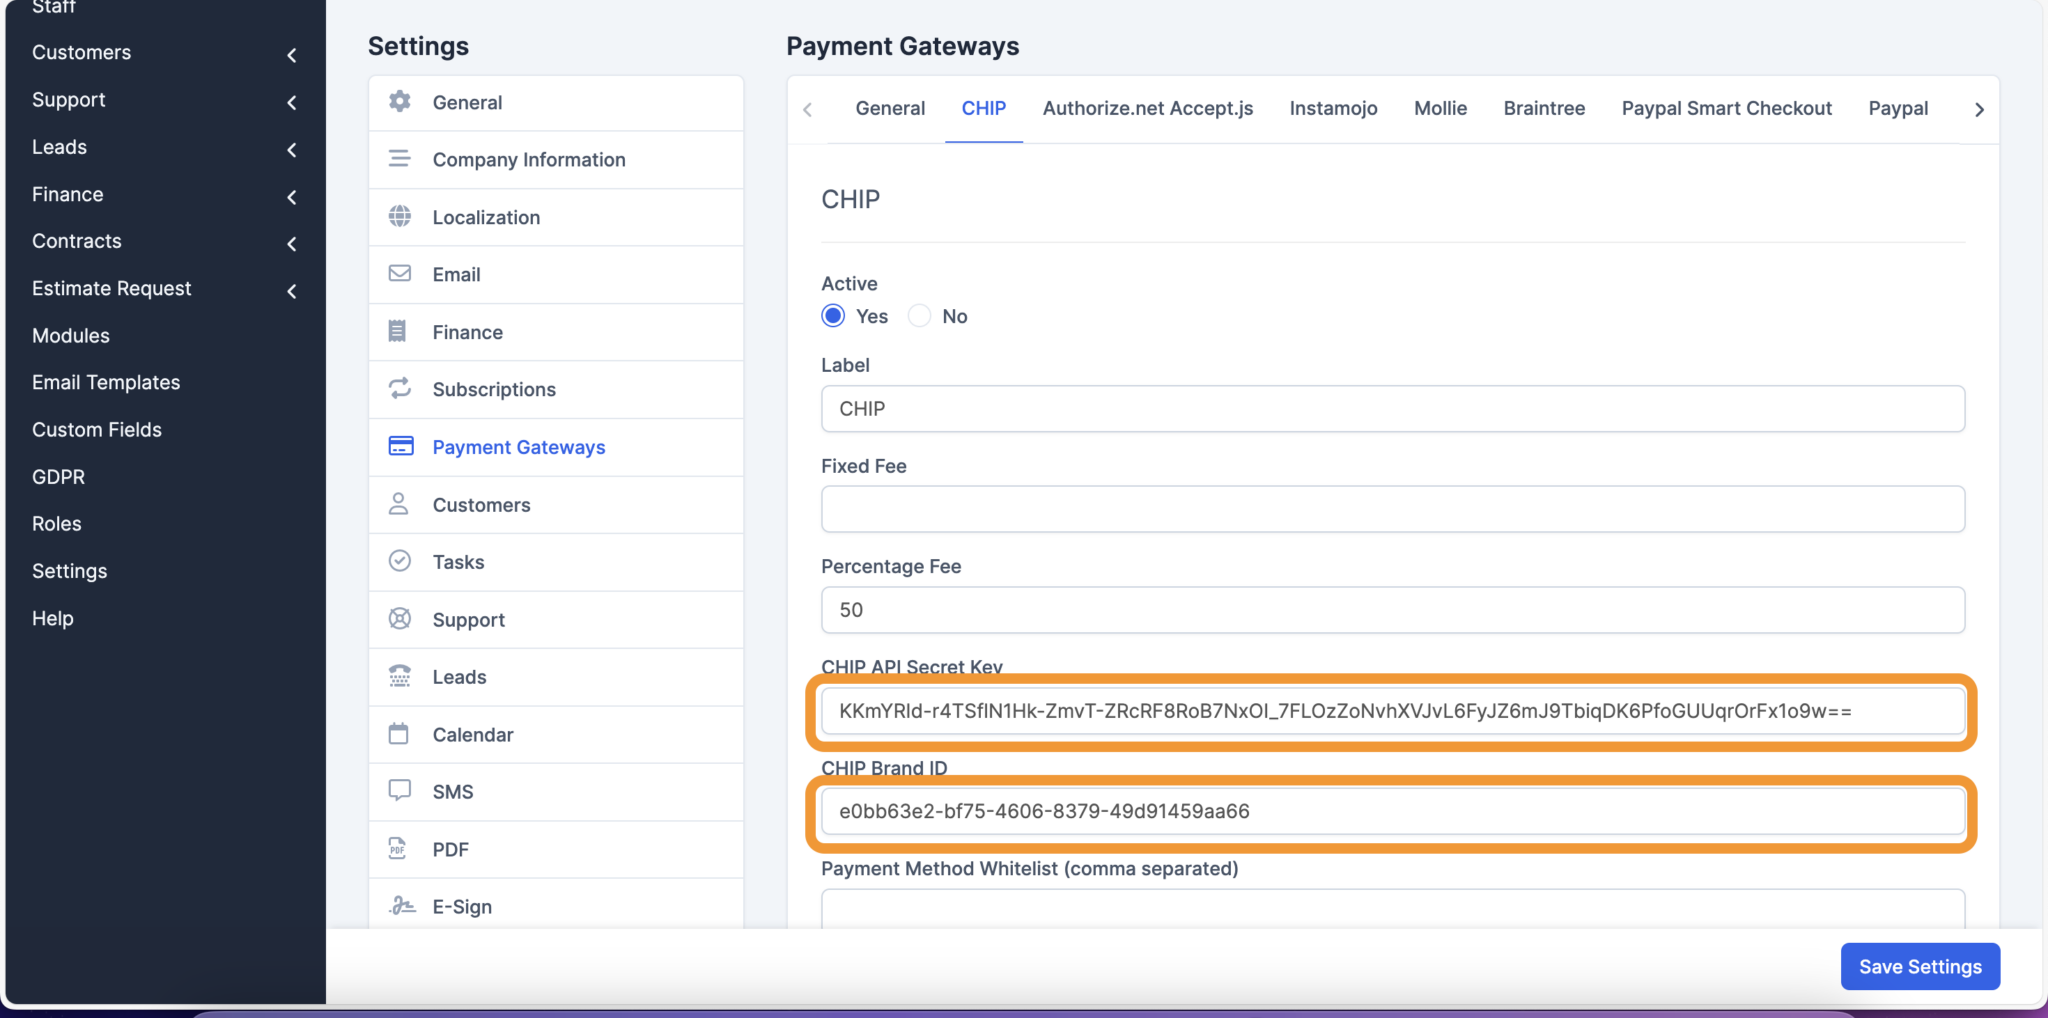The image size is (2048, 1018).
Task: Click the Save Settings button
Action: 1918,966
